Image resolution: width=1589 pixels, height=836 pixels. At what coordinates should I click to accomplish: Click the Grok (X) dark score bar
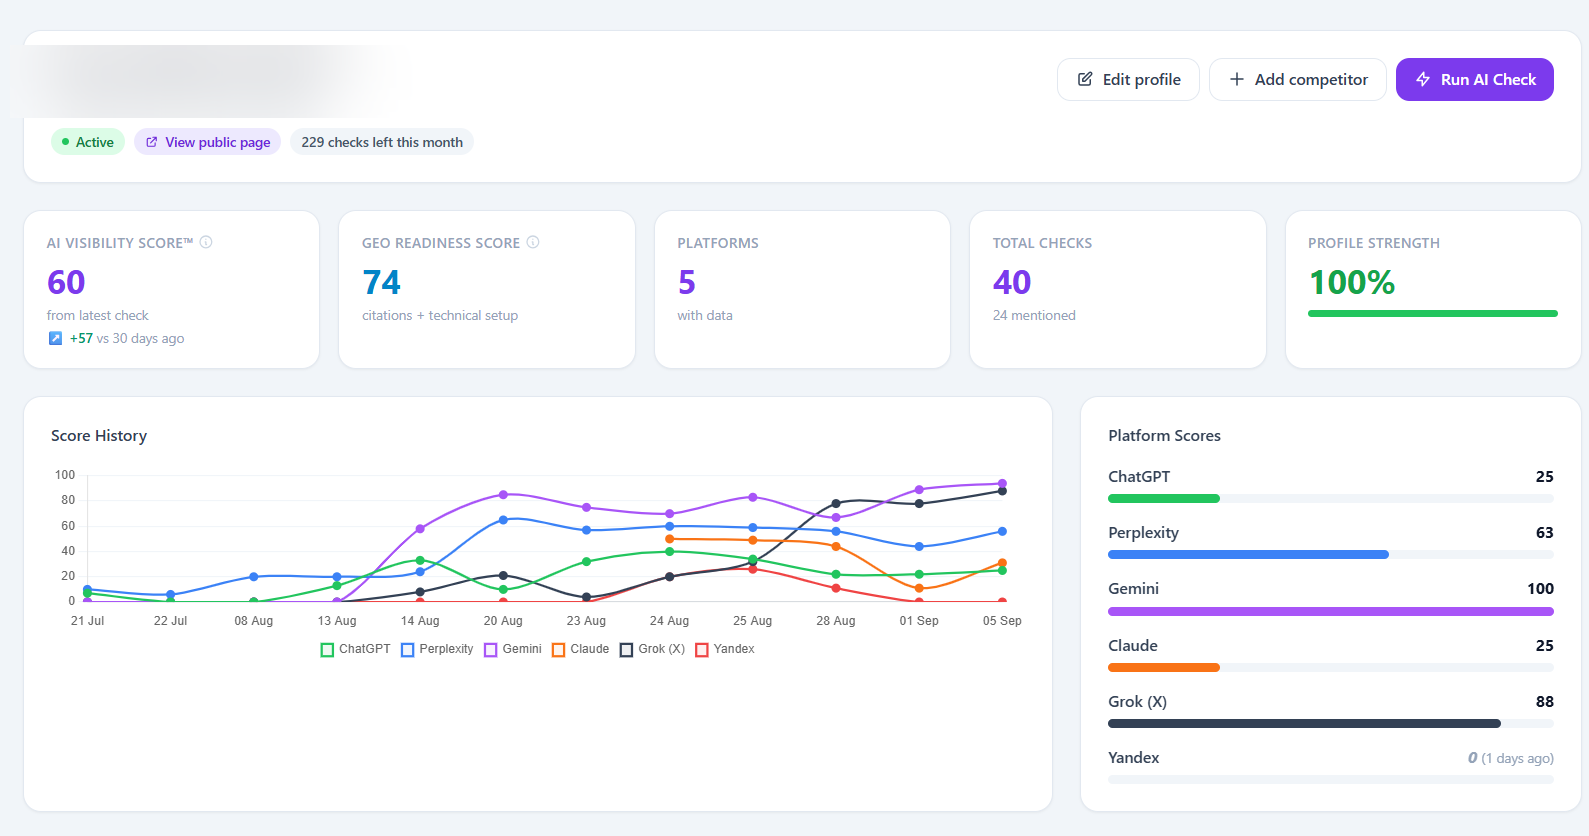click(x=1304, y=723)
